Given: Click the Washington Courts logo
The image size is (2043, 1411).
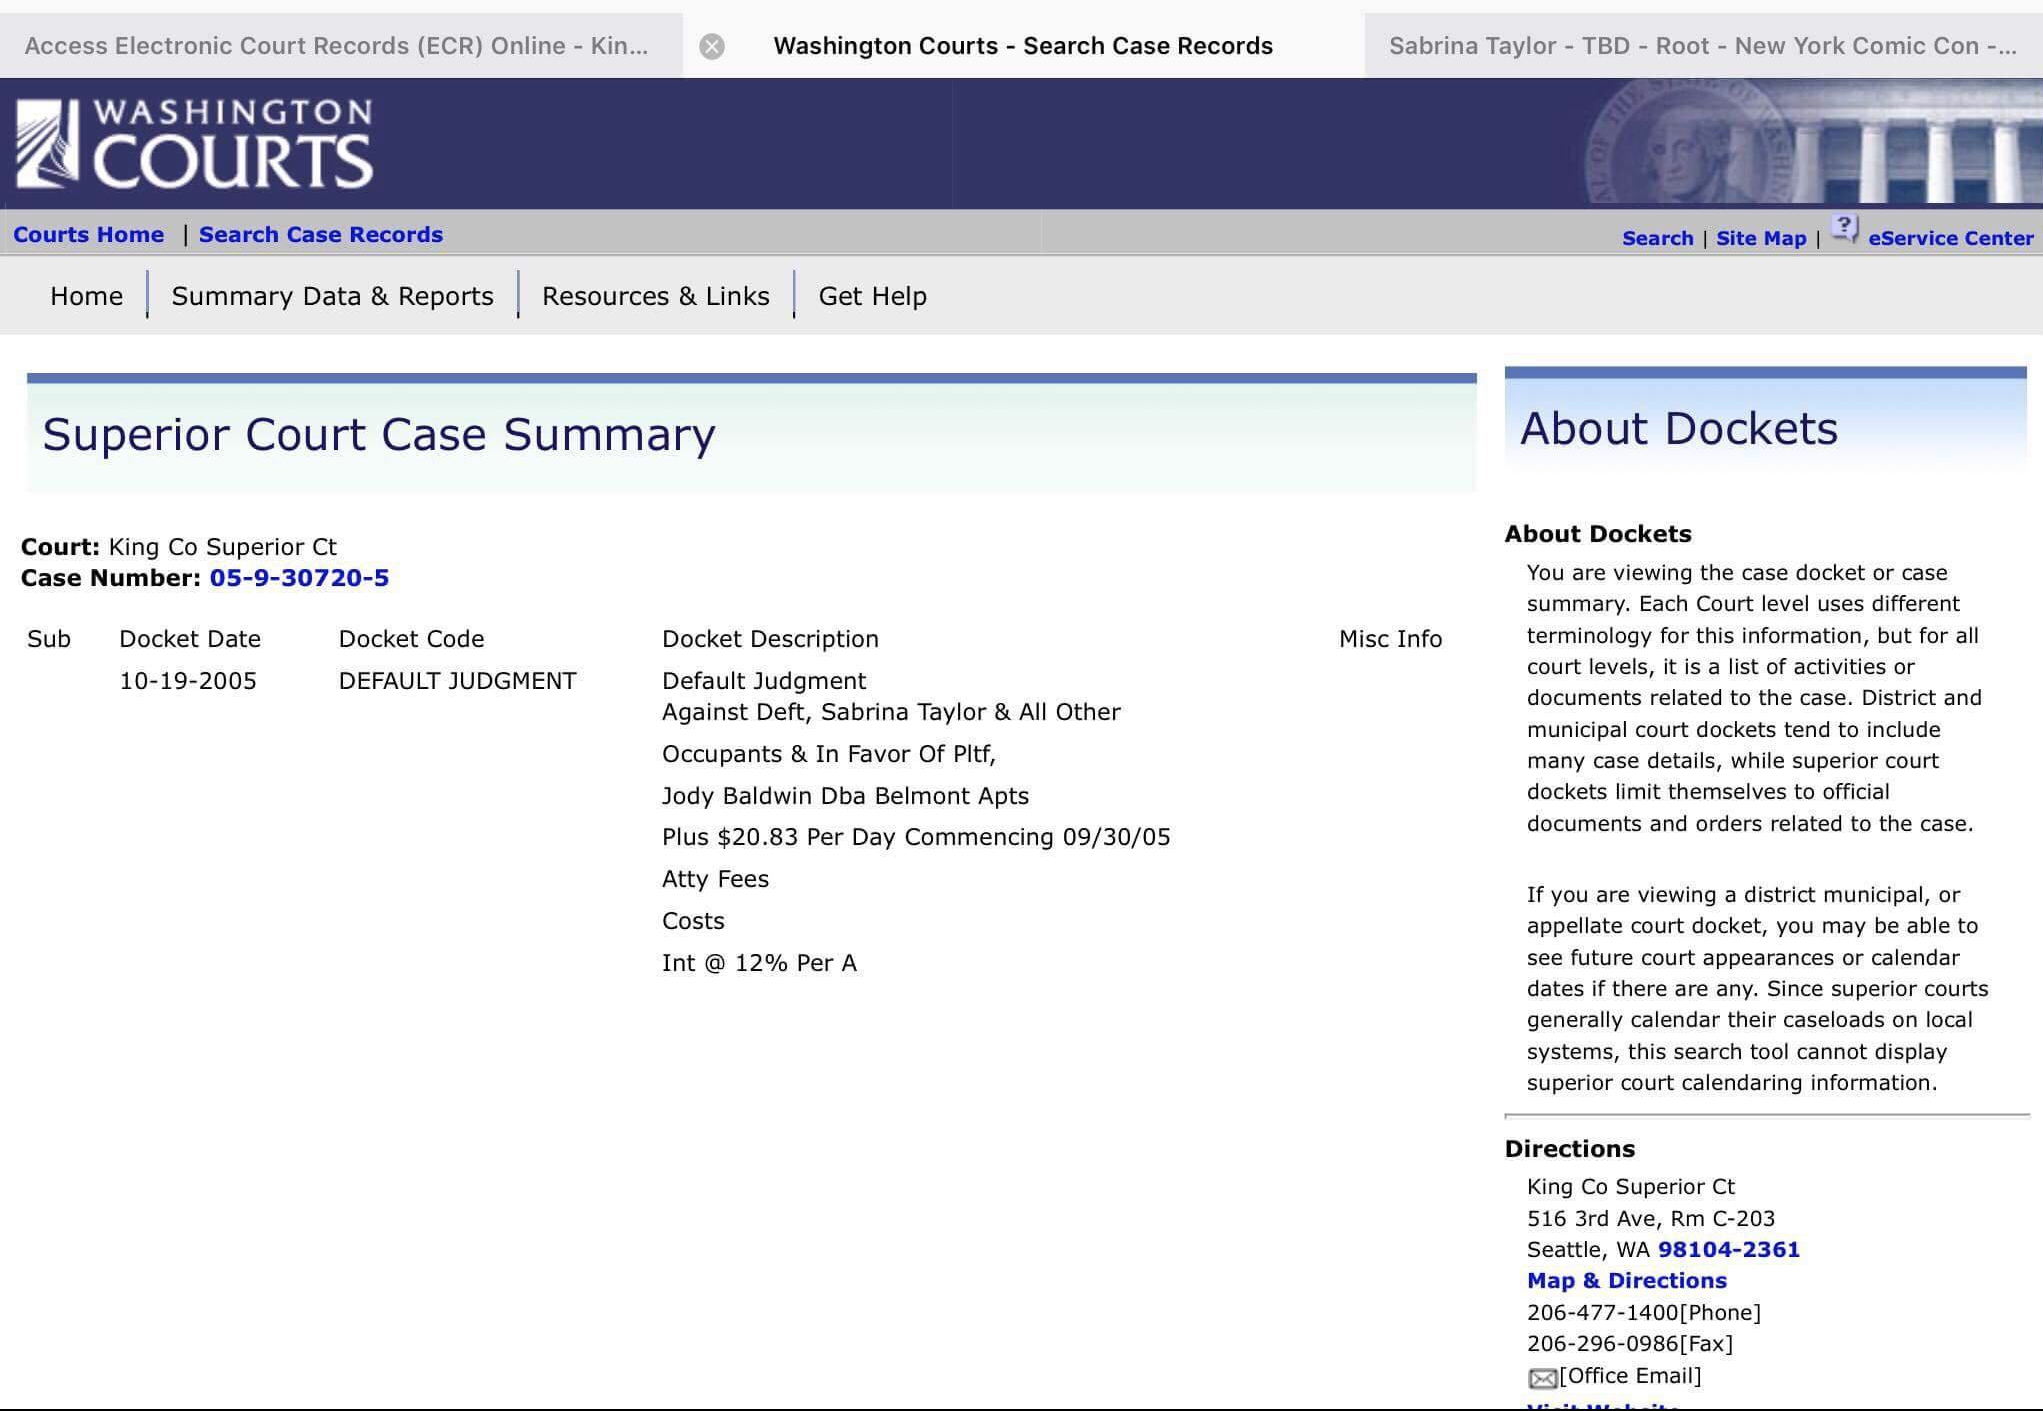Looking at the screenshot, I should tap(195, 143).
